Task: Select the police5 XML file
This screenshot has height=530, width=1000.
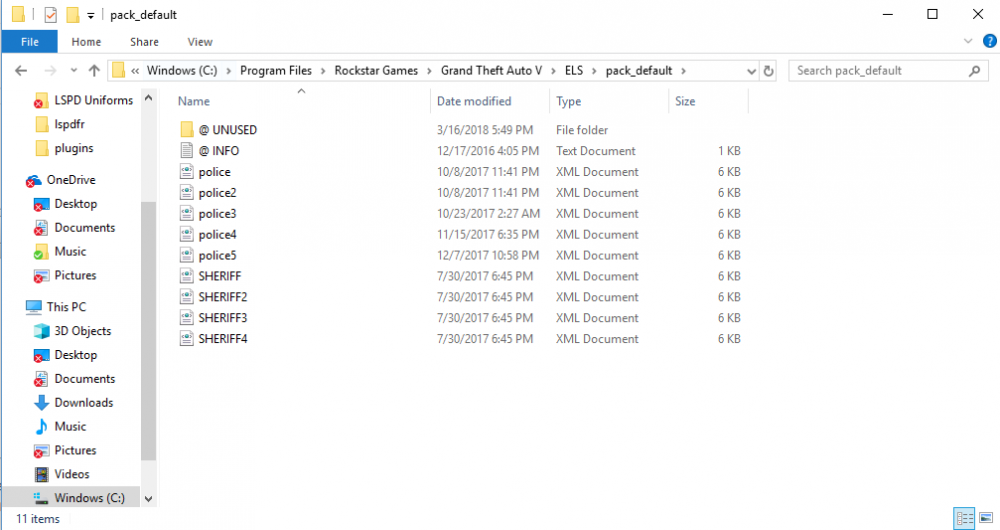Action: coord(217,255)
